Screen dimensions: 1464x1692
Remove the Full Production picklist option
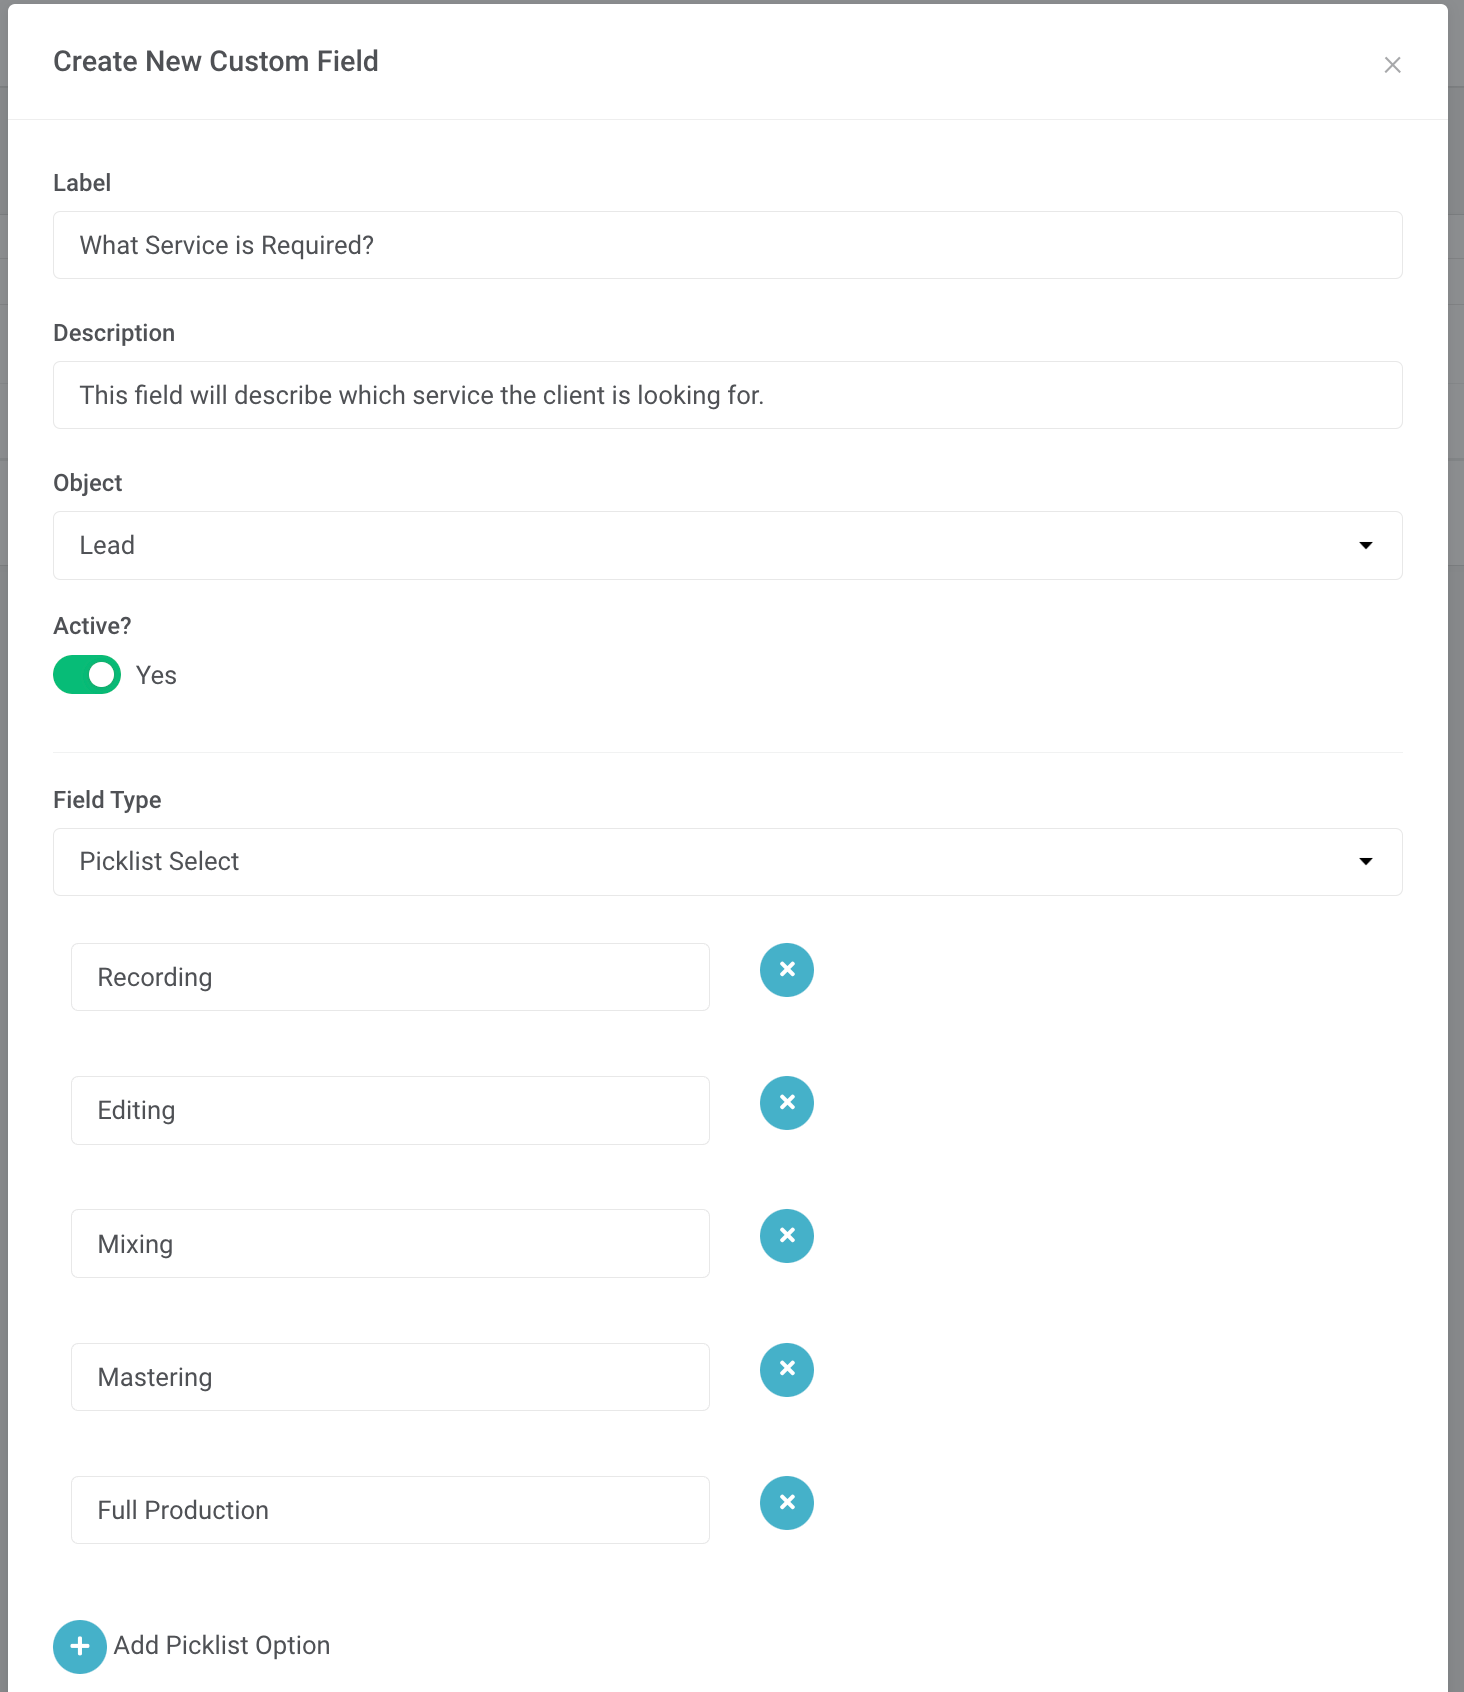click(787, 1503)
